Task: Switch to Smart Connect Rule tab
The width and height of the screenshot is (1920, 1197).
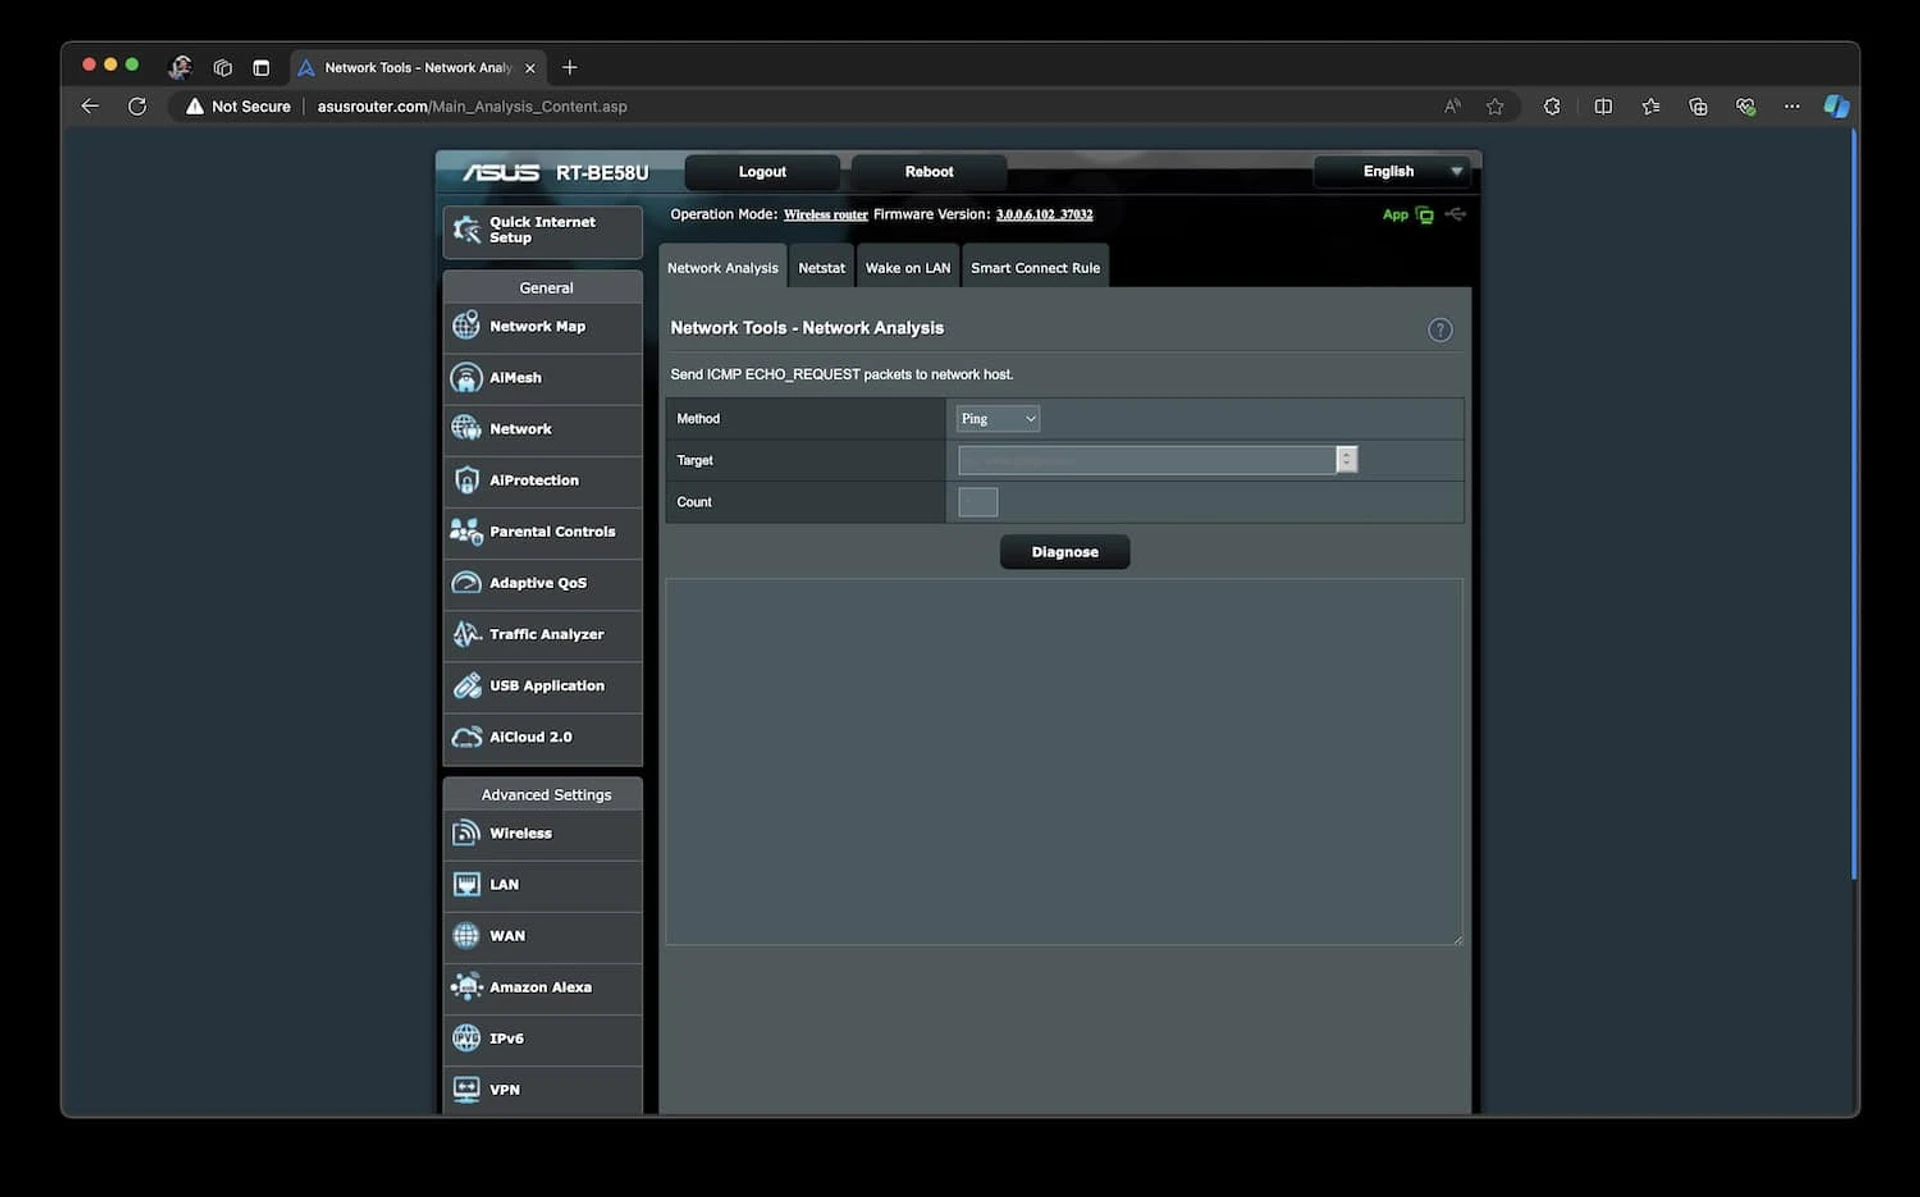Action: pyautogui.click(x=1035, y=268)
